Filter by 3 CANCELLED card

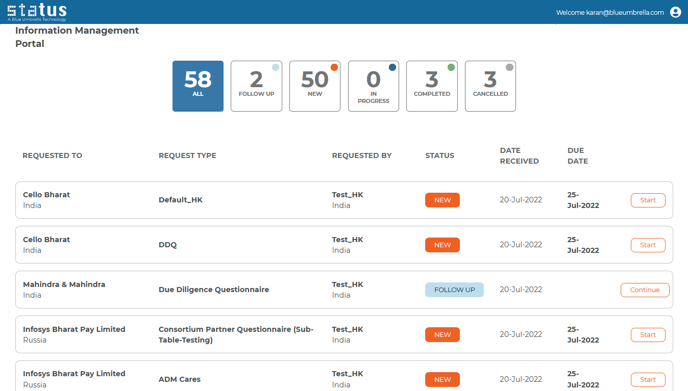pyautogui.click(x=490, y=86)
